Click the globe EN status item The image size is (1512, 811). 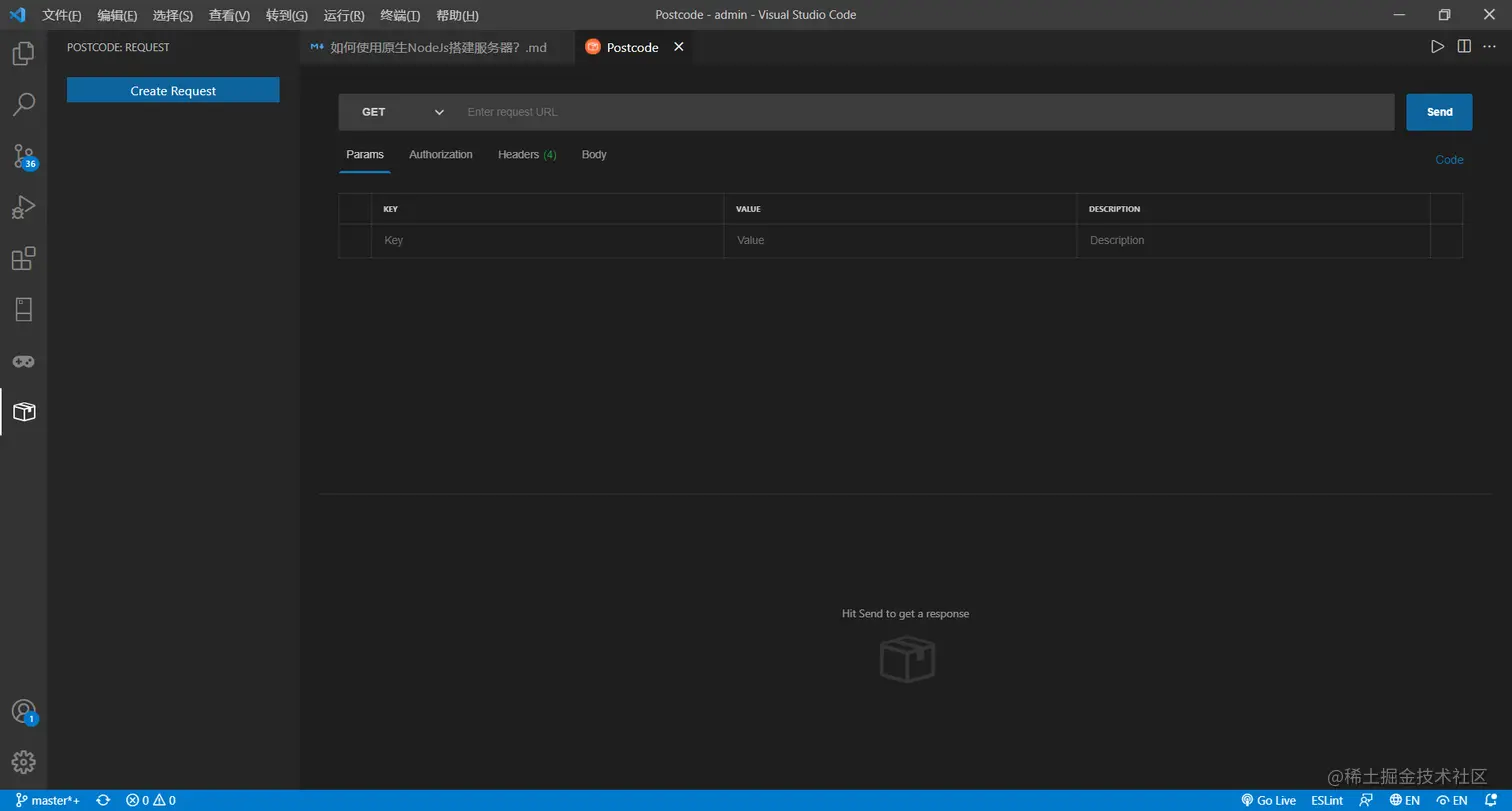(x=1405, y=800)
